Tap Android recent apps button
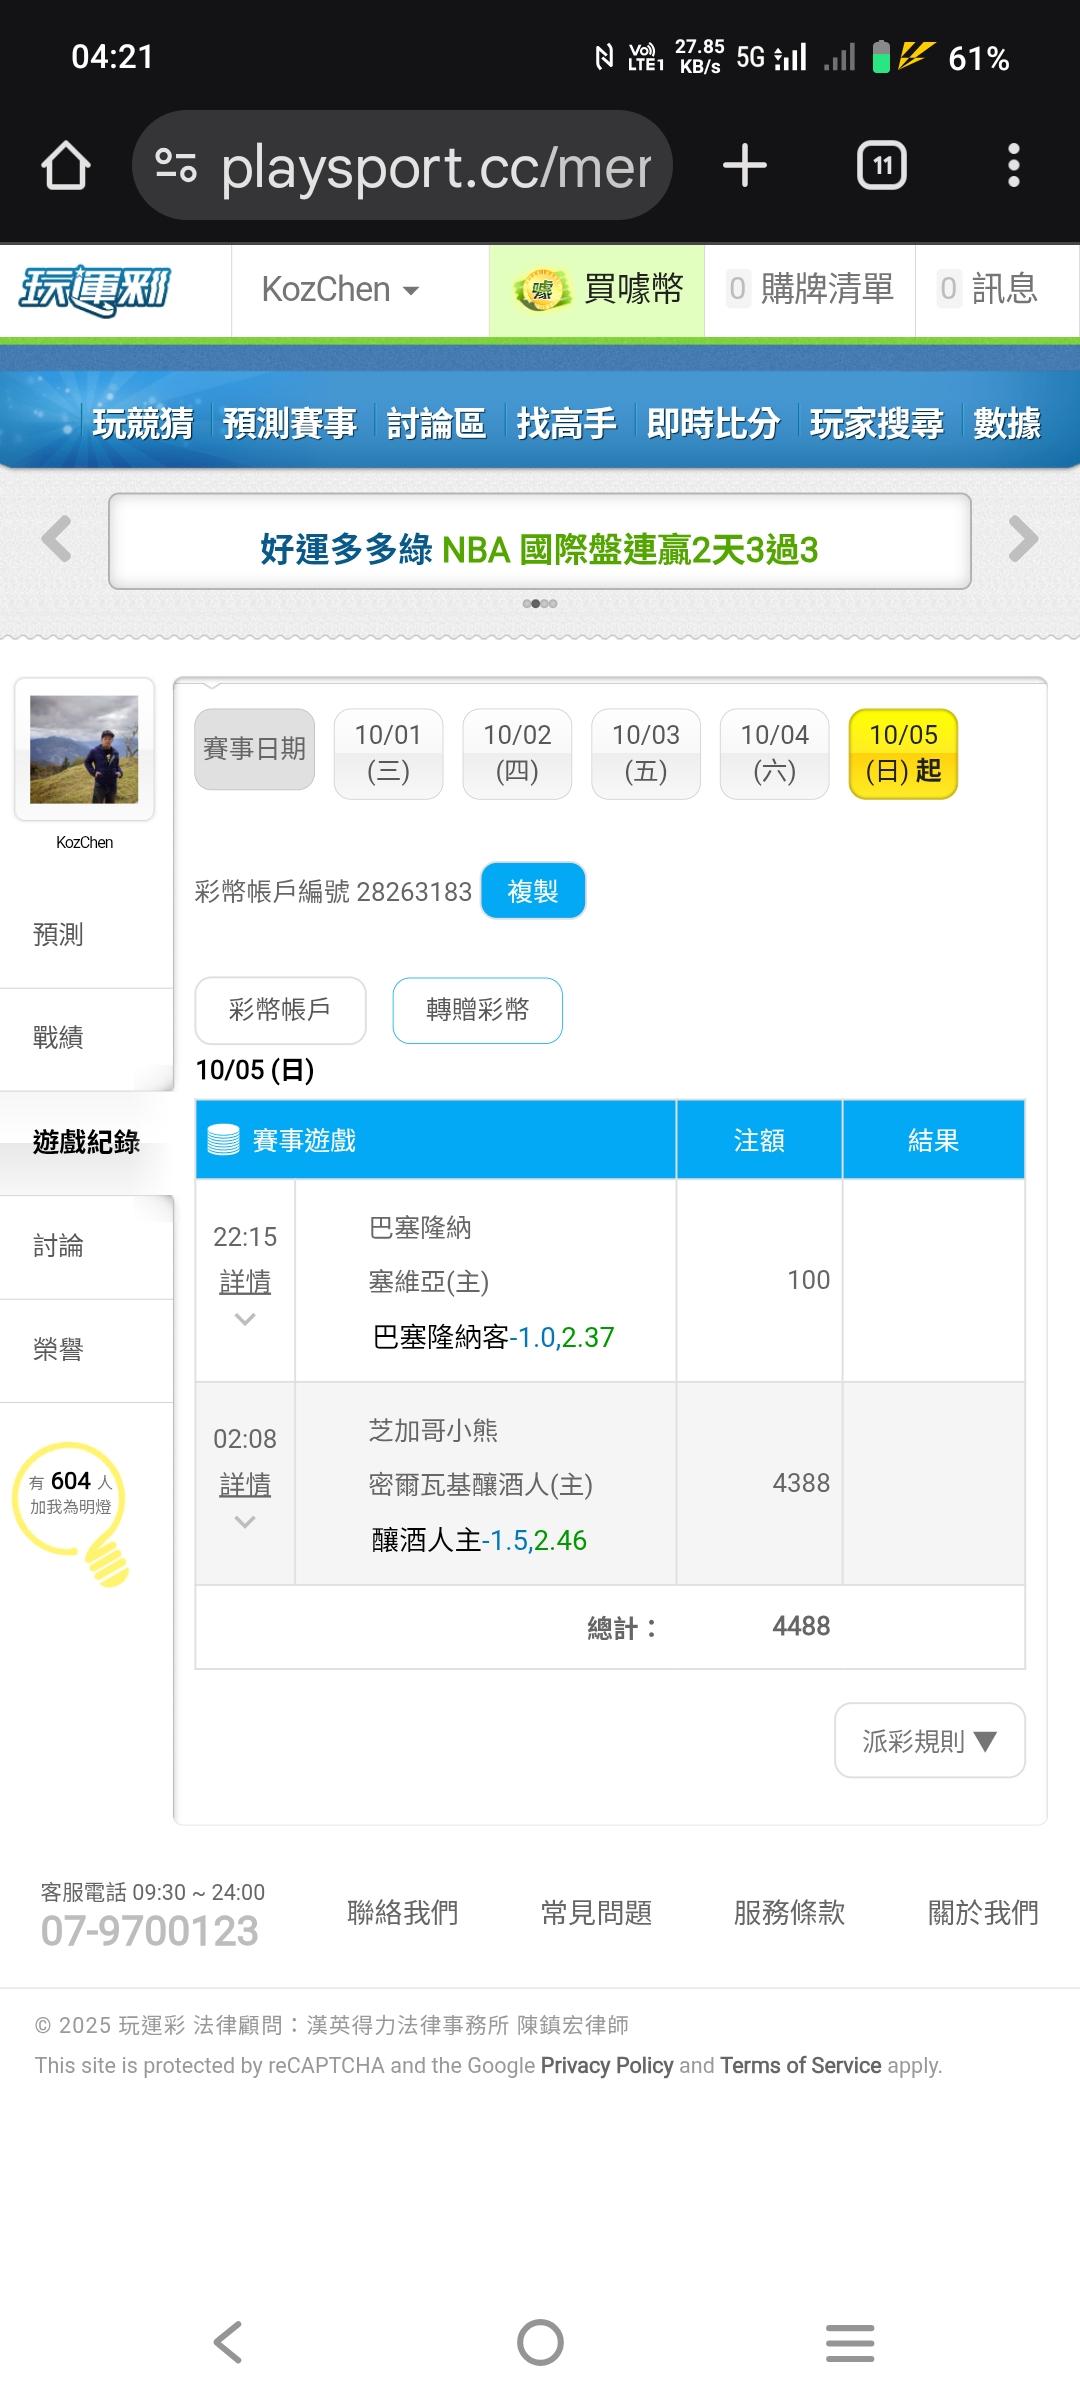The image size is (1080, 2400). click(x=851, y=2342)
